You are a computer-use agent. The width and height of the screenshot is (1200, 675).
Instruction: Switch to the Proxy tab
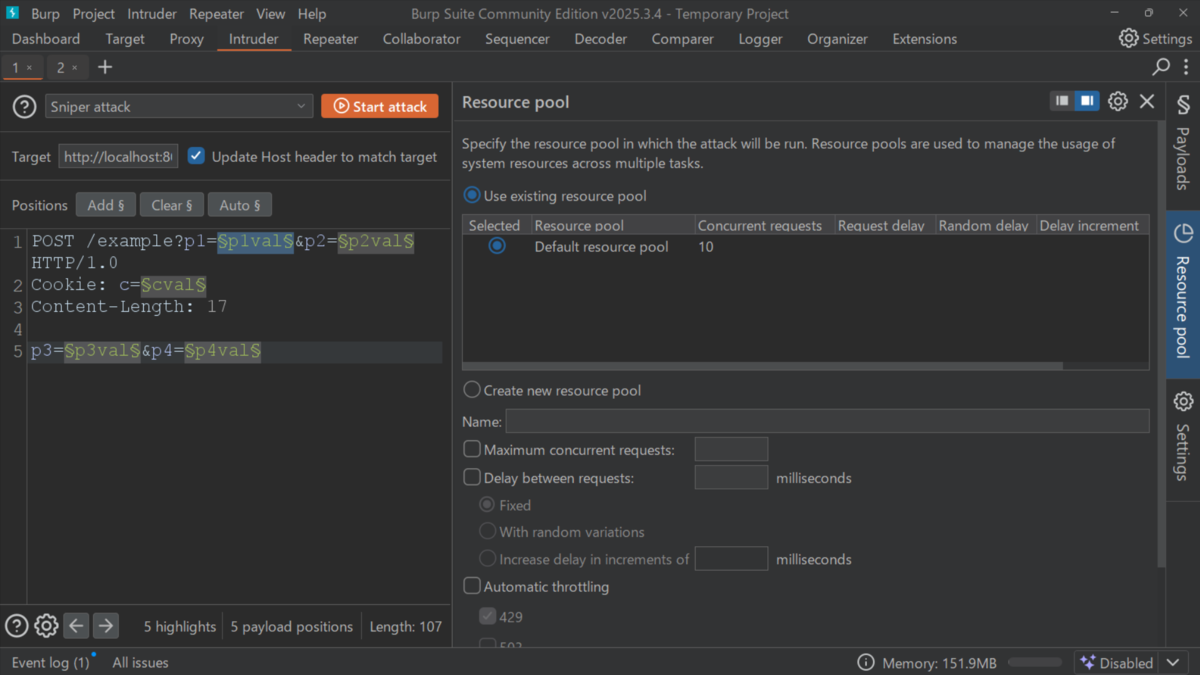pyautogui.click(x=187, y=39)
